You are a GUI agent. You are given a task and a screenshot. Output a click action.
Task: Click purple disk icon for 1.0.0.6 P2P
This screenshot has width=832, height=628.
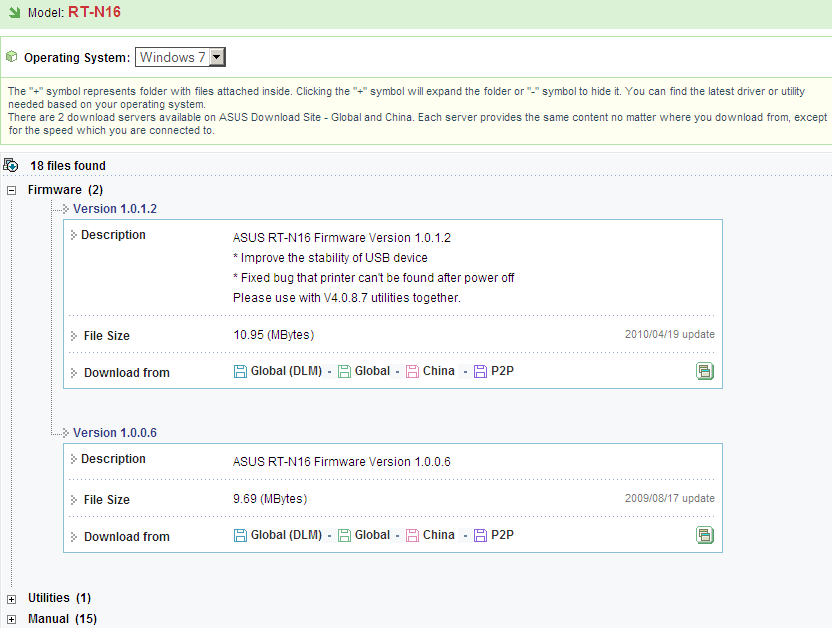tap(480, 535)
